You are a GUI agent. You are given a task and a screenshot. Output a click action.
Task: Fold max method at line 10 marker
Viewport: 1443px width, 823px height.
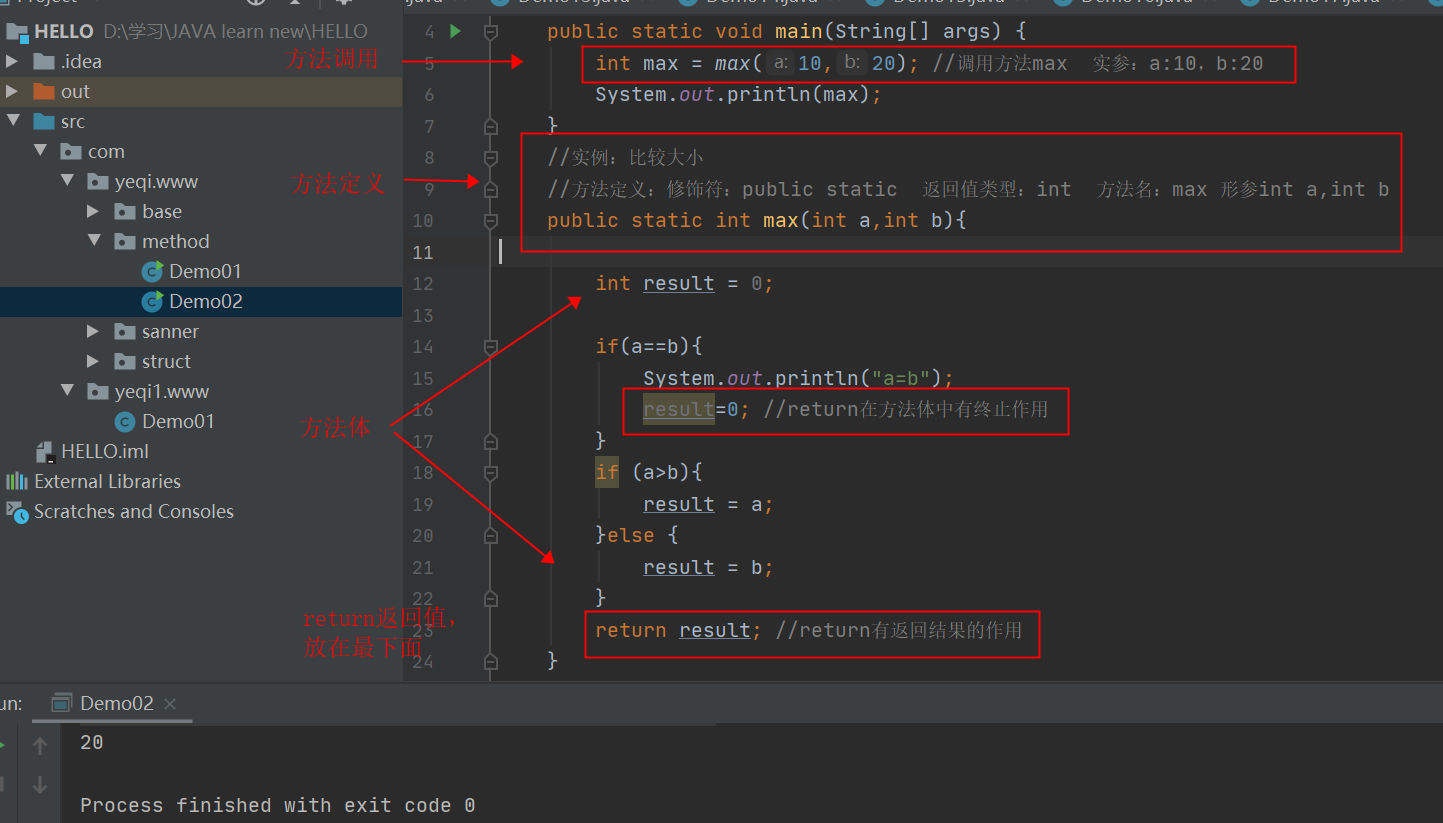pyautogui.click(x=490, y=220)
